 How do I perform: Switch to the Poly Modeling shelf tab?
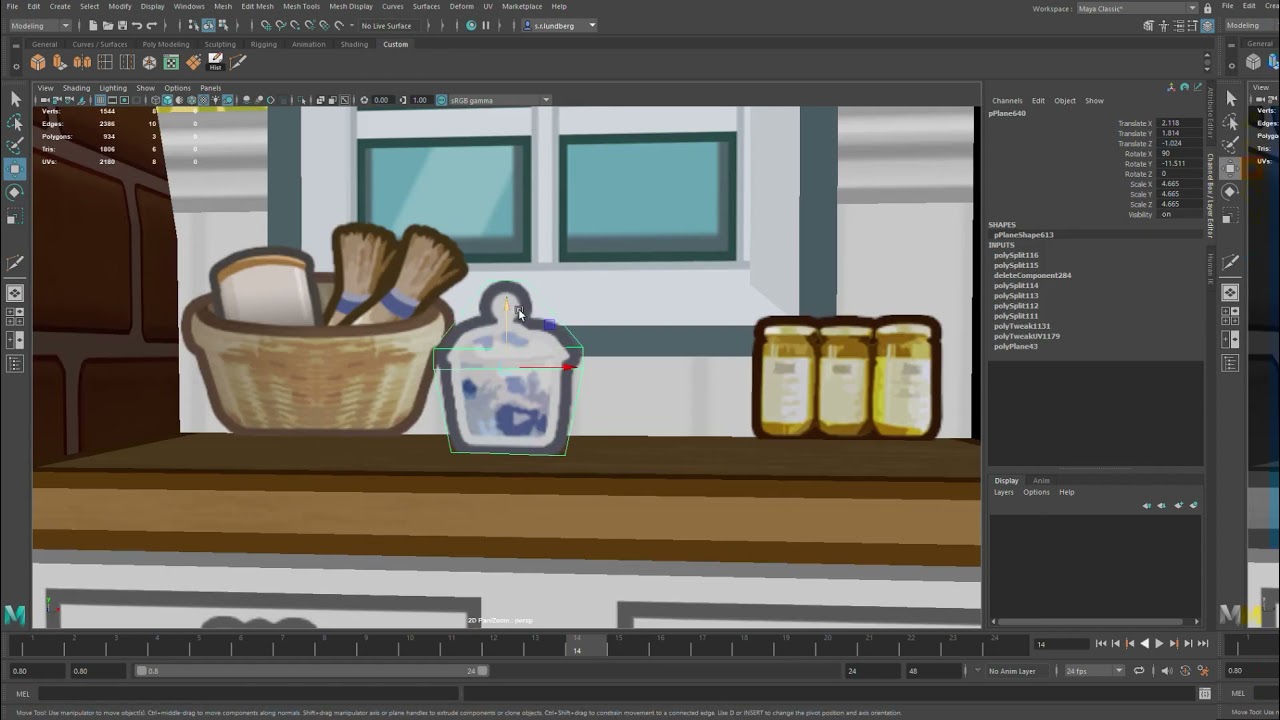(166, 44)
